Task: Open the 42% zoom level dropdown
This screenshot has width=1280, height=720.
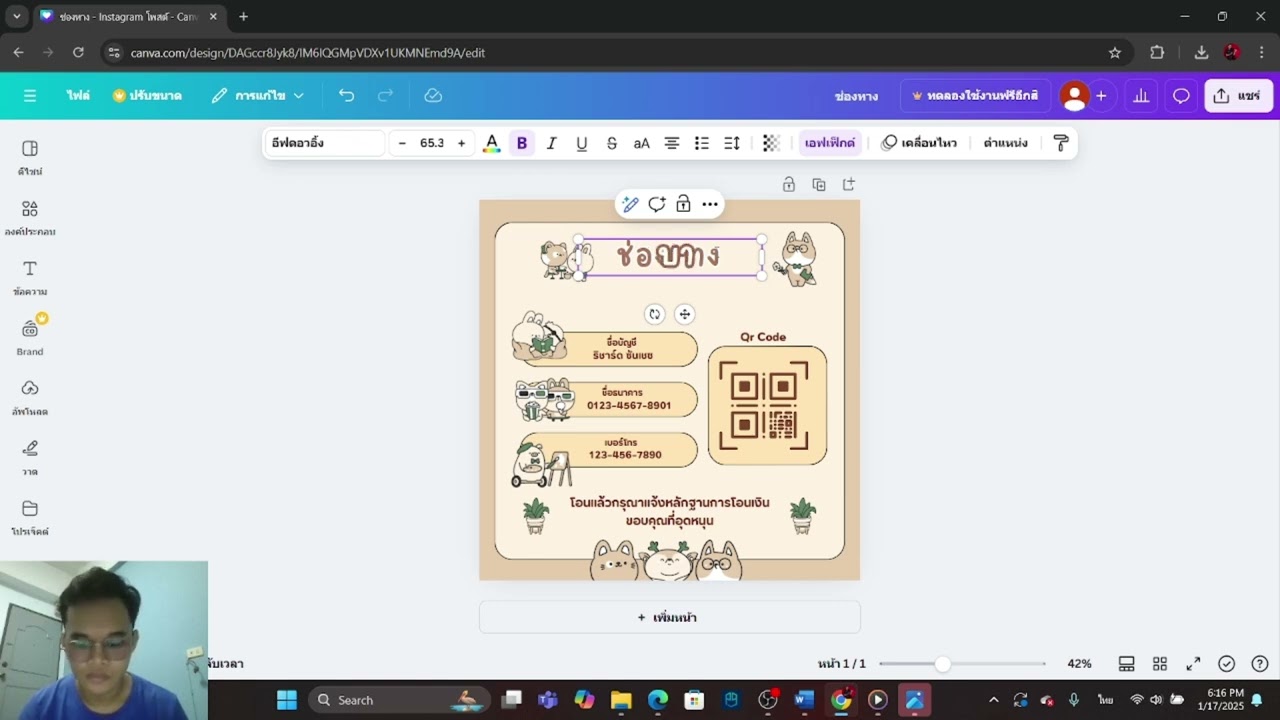Action: [1079, 664]
